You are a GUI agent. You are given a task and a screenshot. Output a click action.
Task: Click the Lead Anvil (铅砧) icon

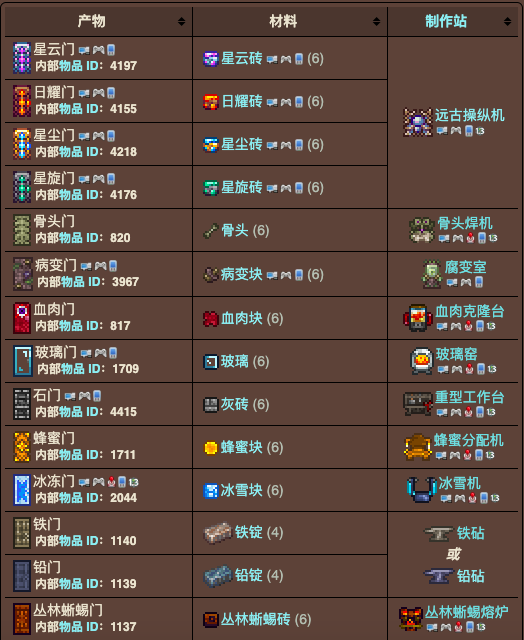(438, 576)
